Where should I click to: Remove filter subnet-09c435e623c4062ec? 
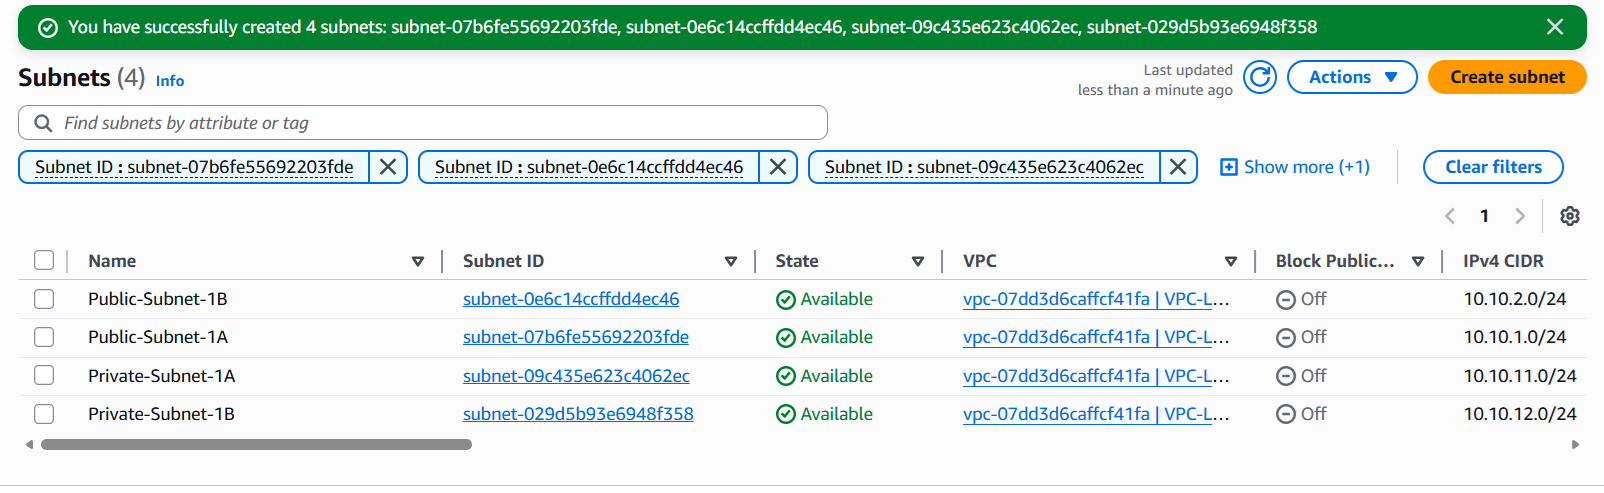(1178, 167)
